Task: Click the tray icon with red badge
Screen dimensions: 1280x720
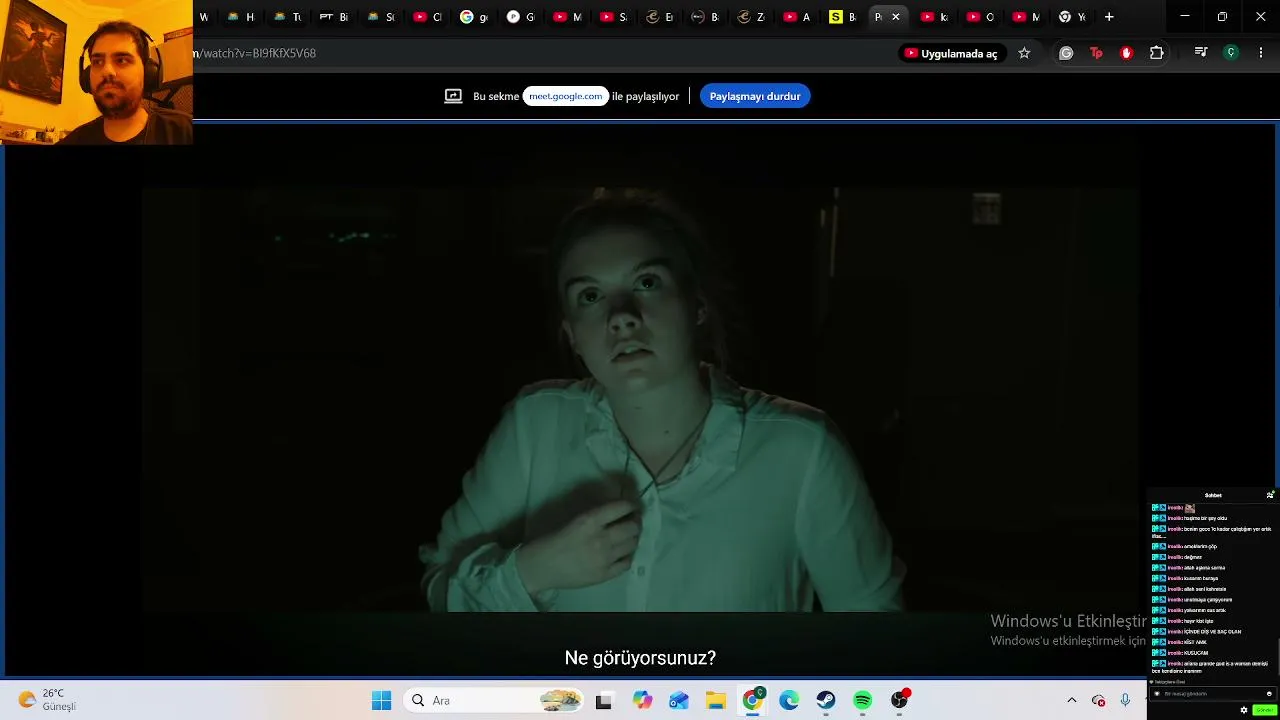Action: click(1099, 700)
